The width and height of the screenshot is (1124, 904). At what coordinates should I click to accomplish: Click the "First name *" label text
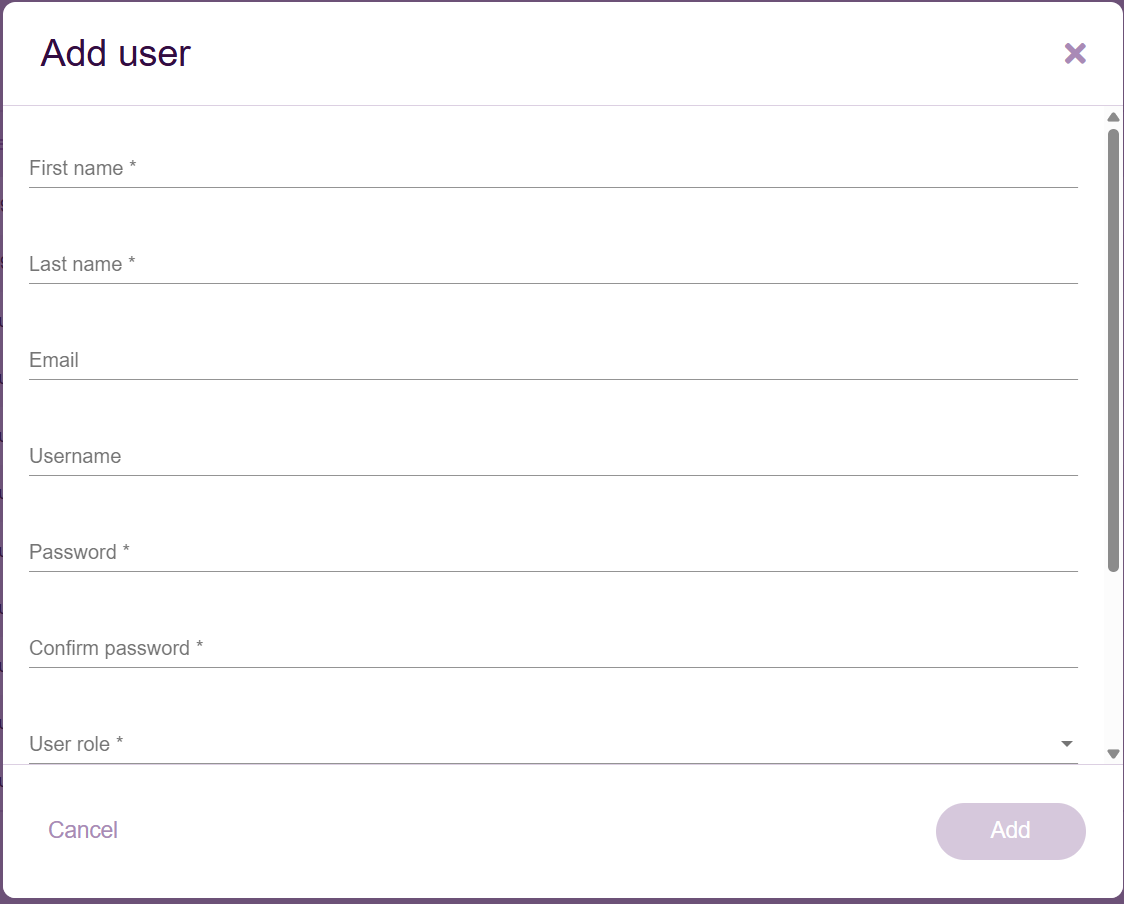pyautogui.click(x=82, y=168)
